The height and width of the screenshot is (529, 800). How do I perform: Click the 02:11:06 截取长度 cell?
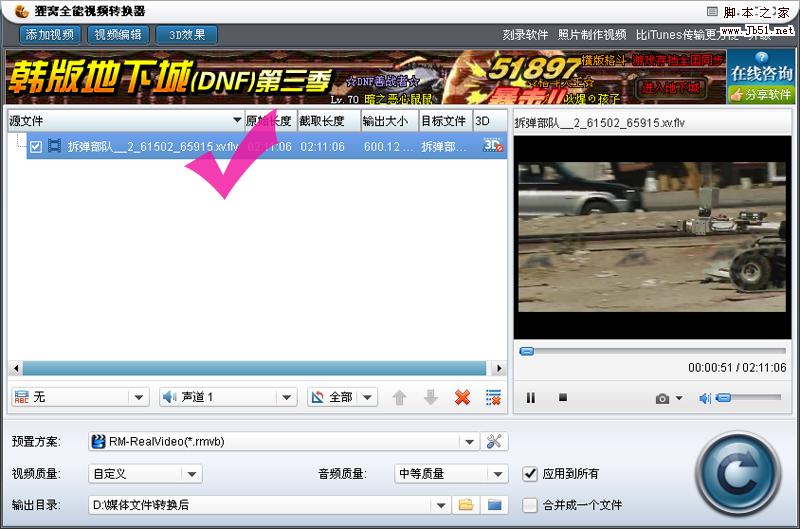tap(322, 147)
